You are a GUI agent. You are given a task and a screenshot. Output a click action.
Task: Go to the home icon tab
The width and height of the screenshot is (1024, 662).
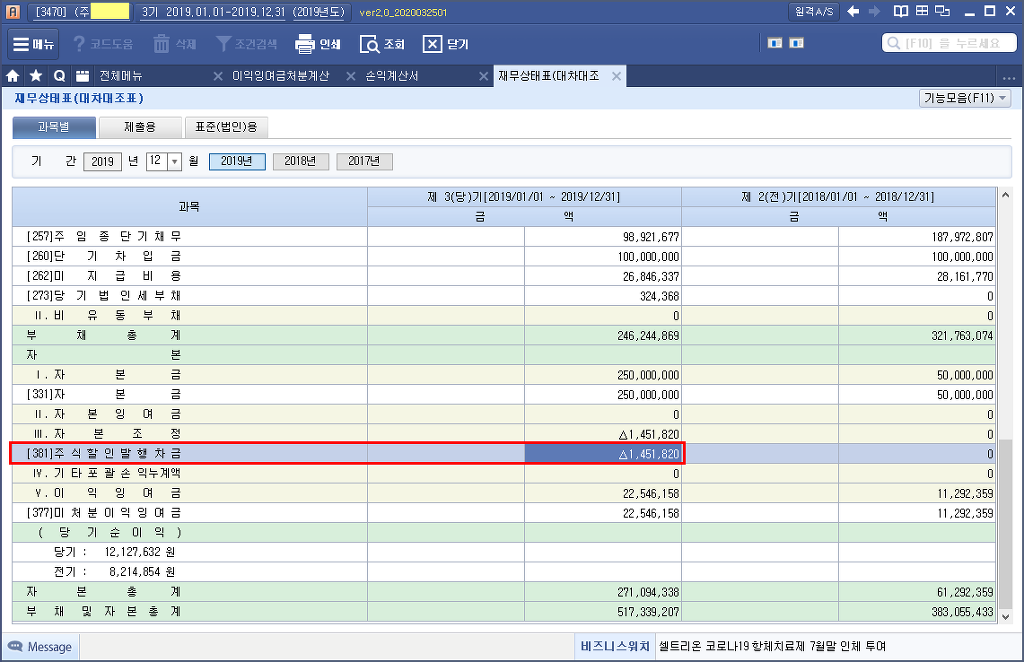tap(13, 76)
